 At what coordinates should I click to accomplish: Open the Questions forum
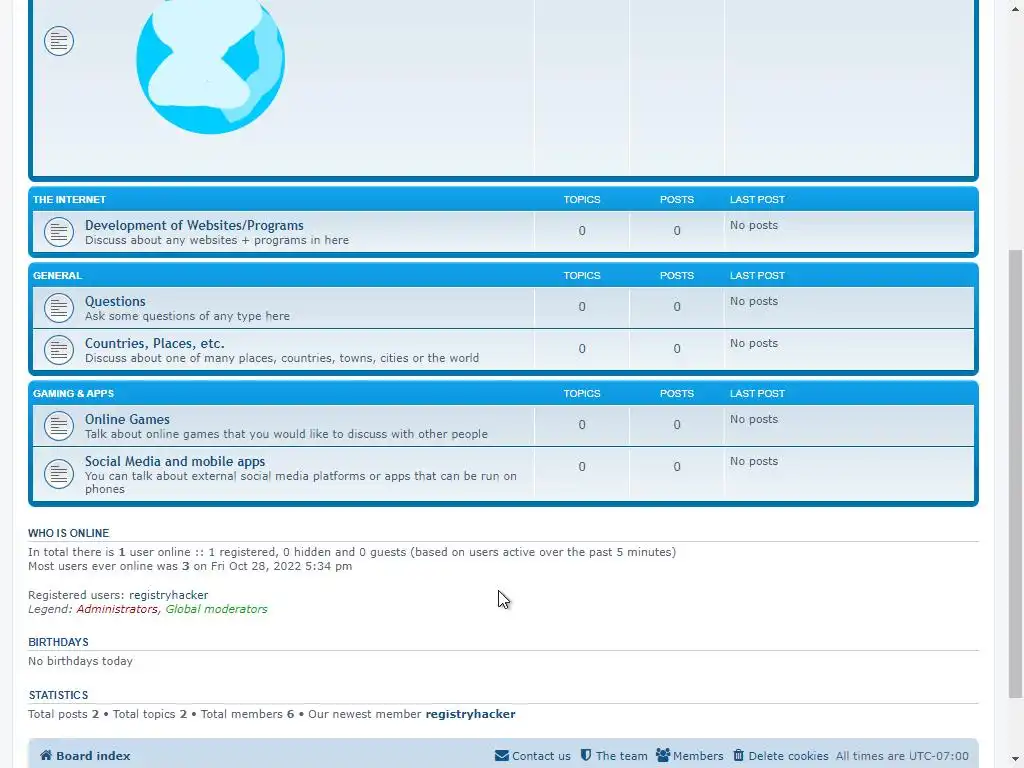[115, 301]
